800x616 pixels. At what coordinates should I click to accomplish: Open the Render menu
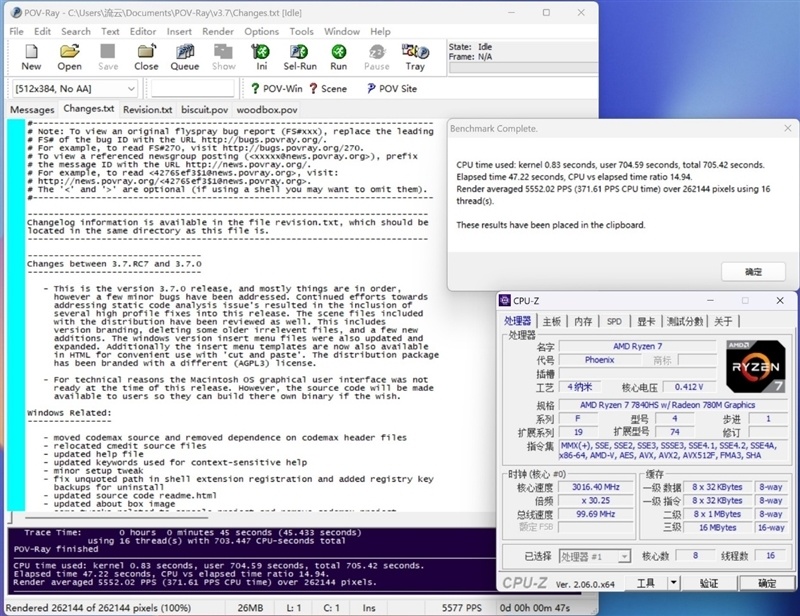(x=218, y=31)
